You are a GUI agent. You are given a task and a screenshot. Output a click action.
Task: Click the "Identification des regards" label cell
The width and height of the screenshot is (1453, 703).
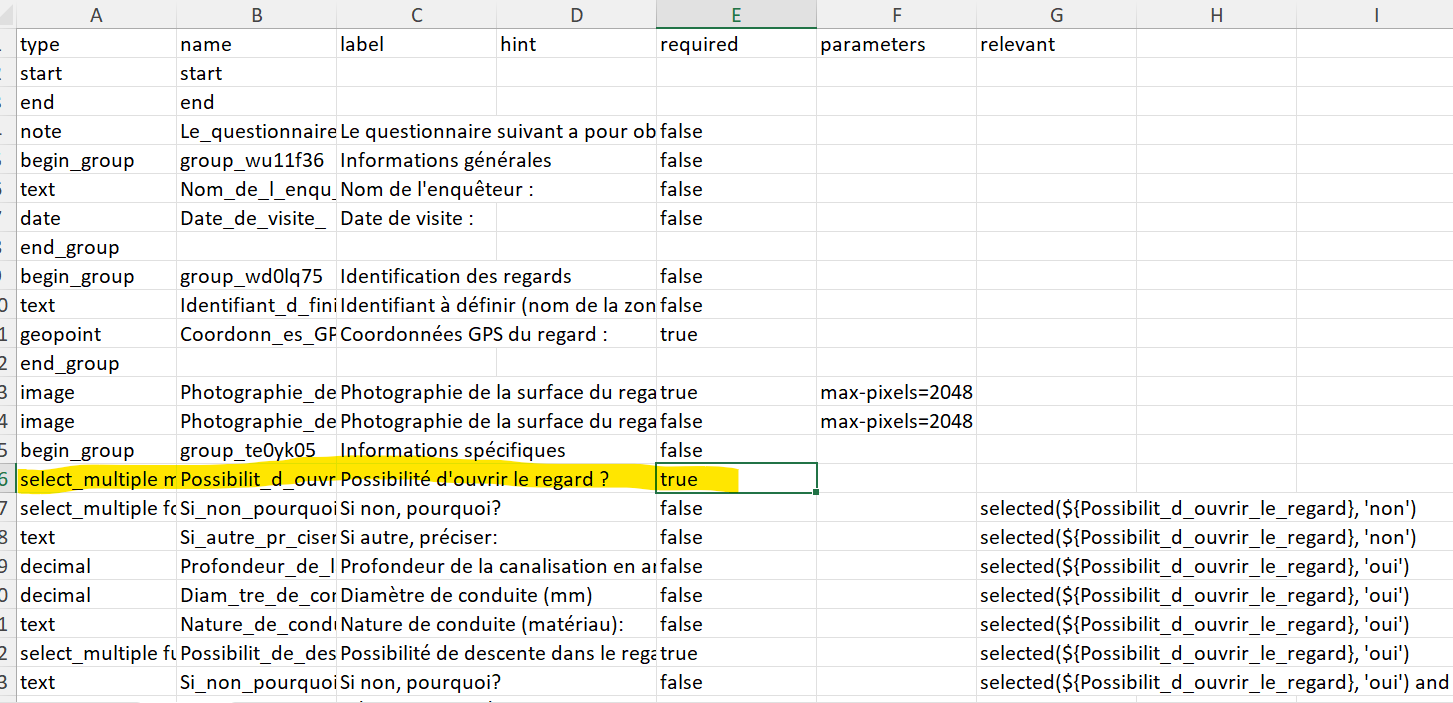456,276
